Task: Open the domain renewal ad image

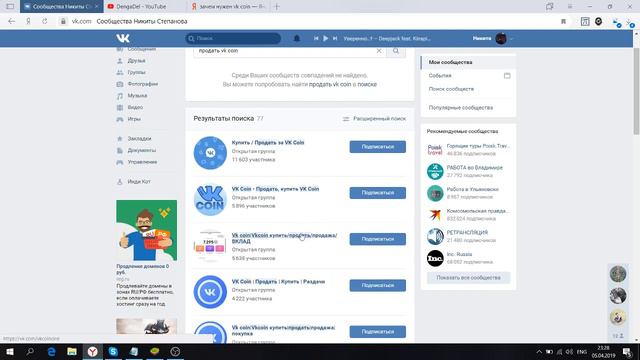Action: (x=147, y=230)
